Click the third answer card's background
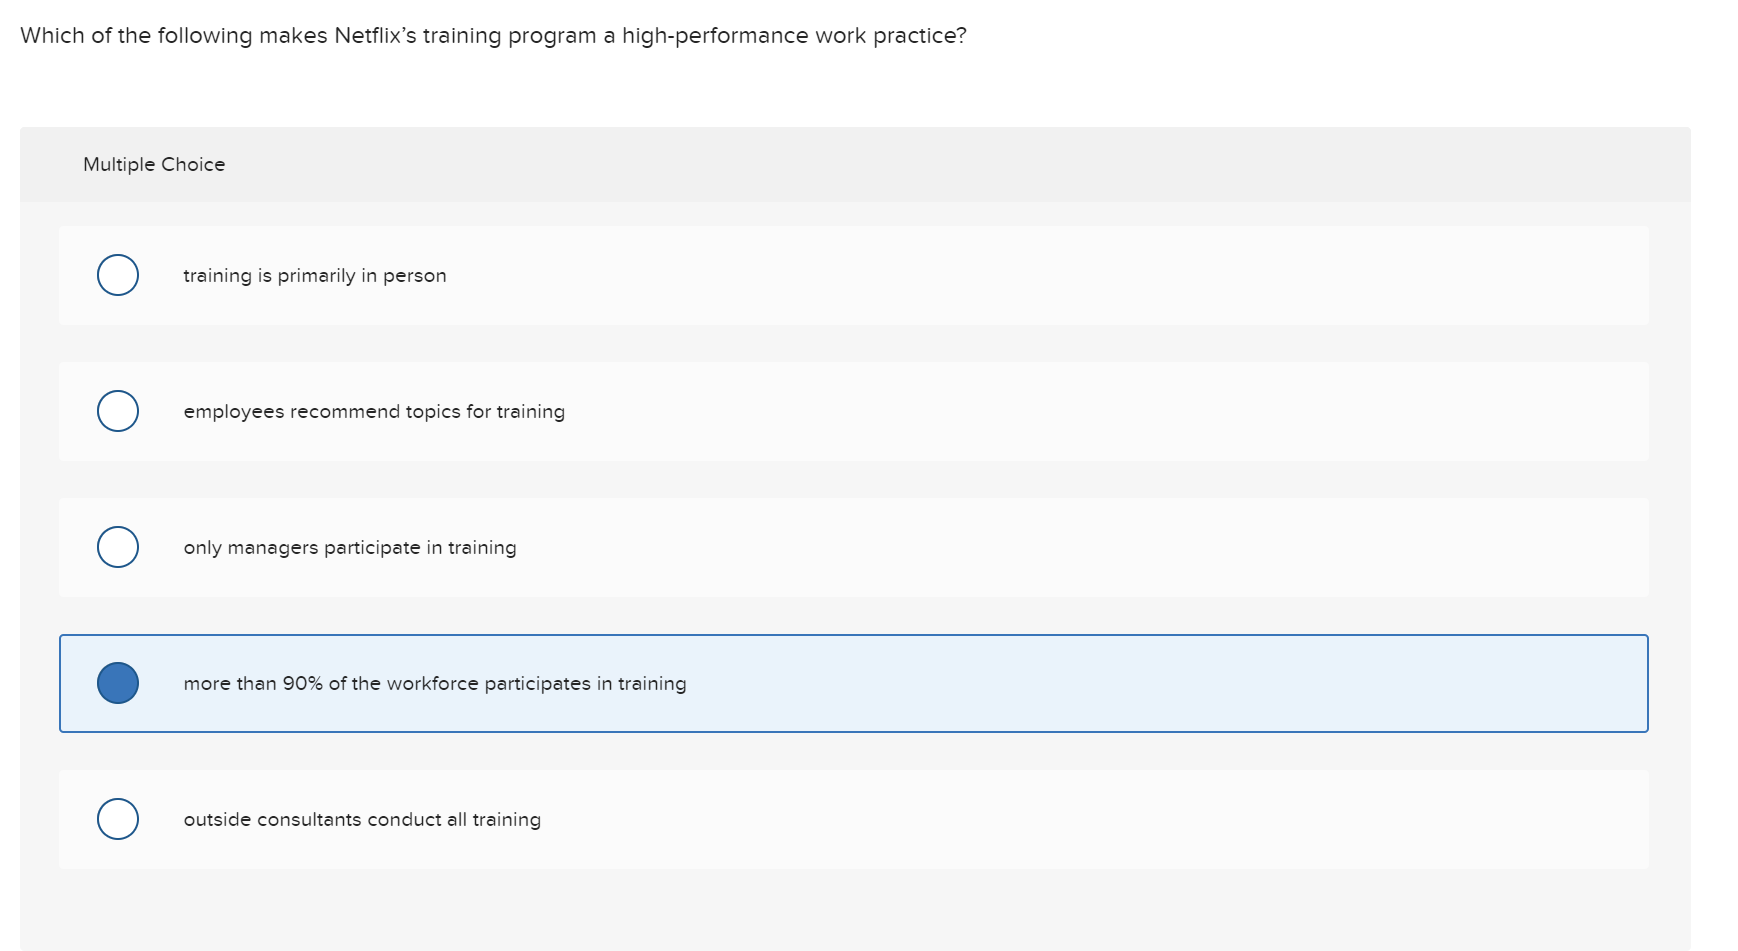Screen dimensions: 1738x951 pyautogui.click(x=1000, y=547)
